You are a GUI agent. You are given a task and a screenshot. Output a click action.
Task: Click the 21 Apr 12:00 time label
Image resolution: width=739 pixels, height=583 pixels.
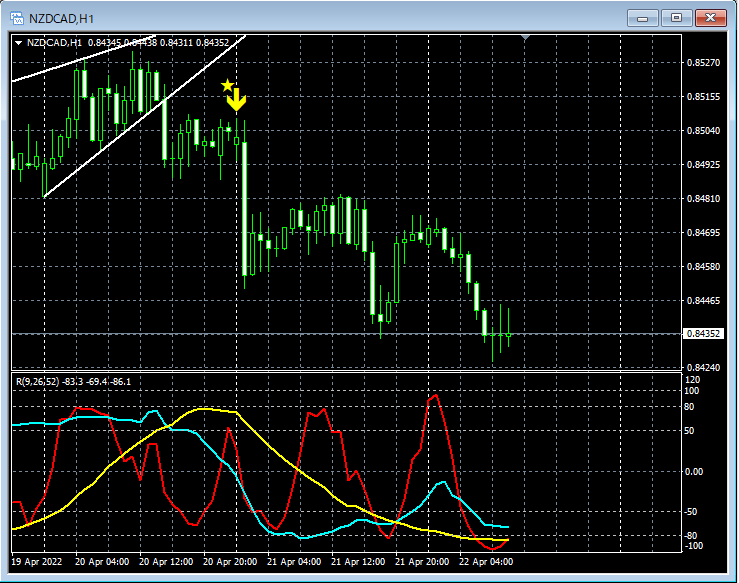358,562
